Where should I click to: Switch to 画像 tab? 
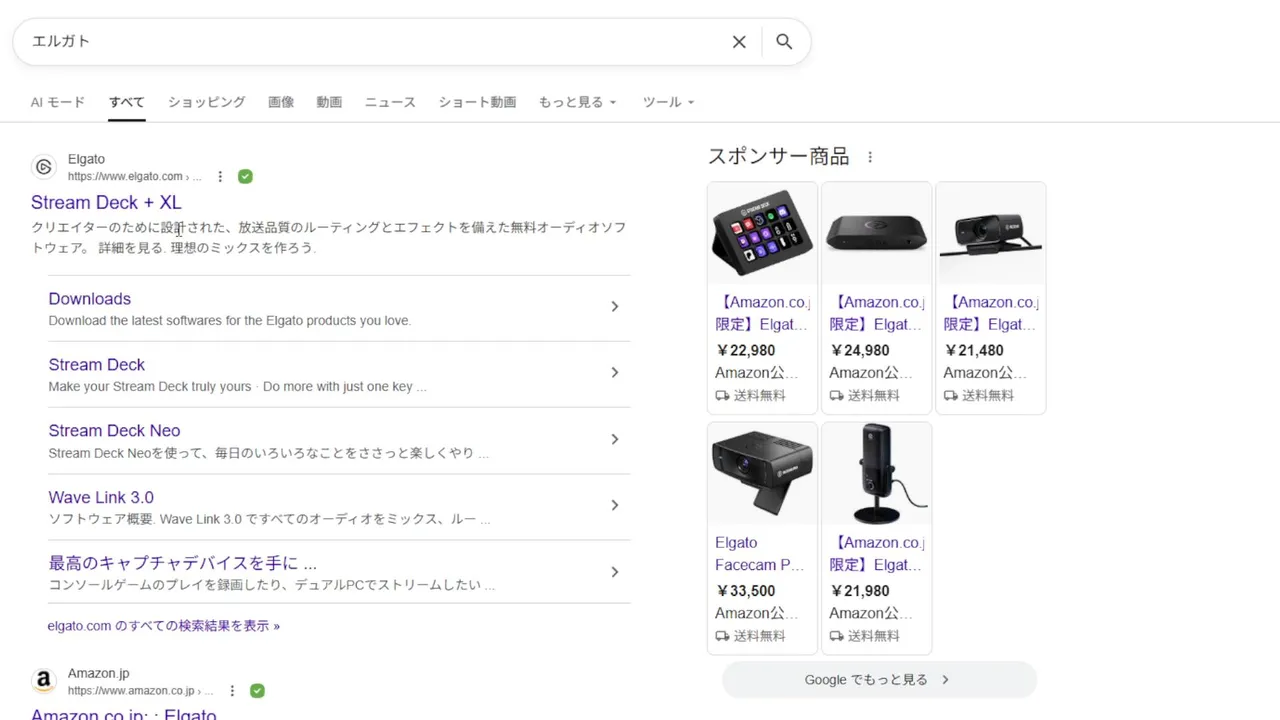(x=281, y=102)
